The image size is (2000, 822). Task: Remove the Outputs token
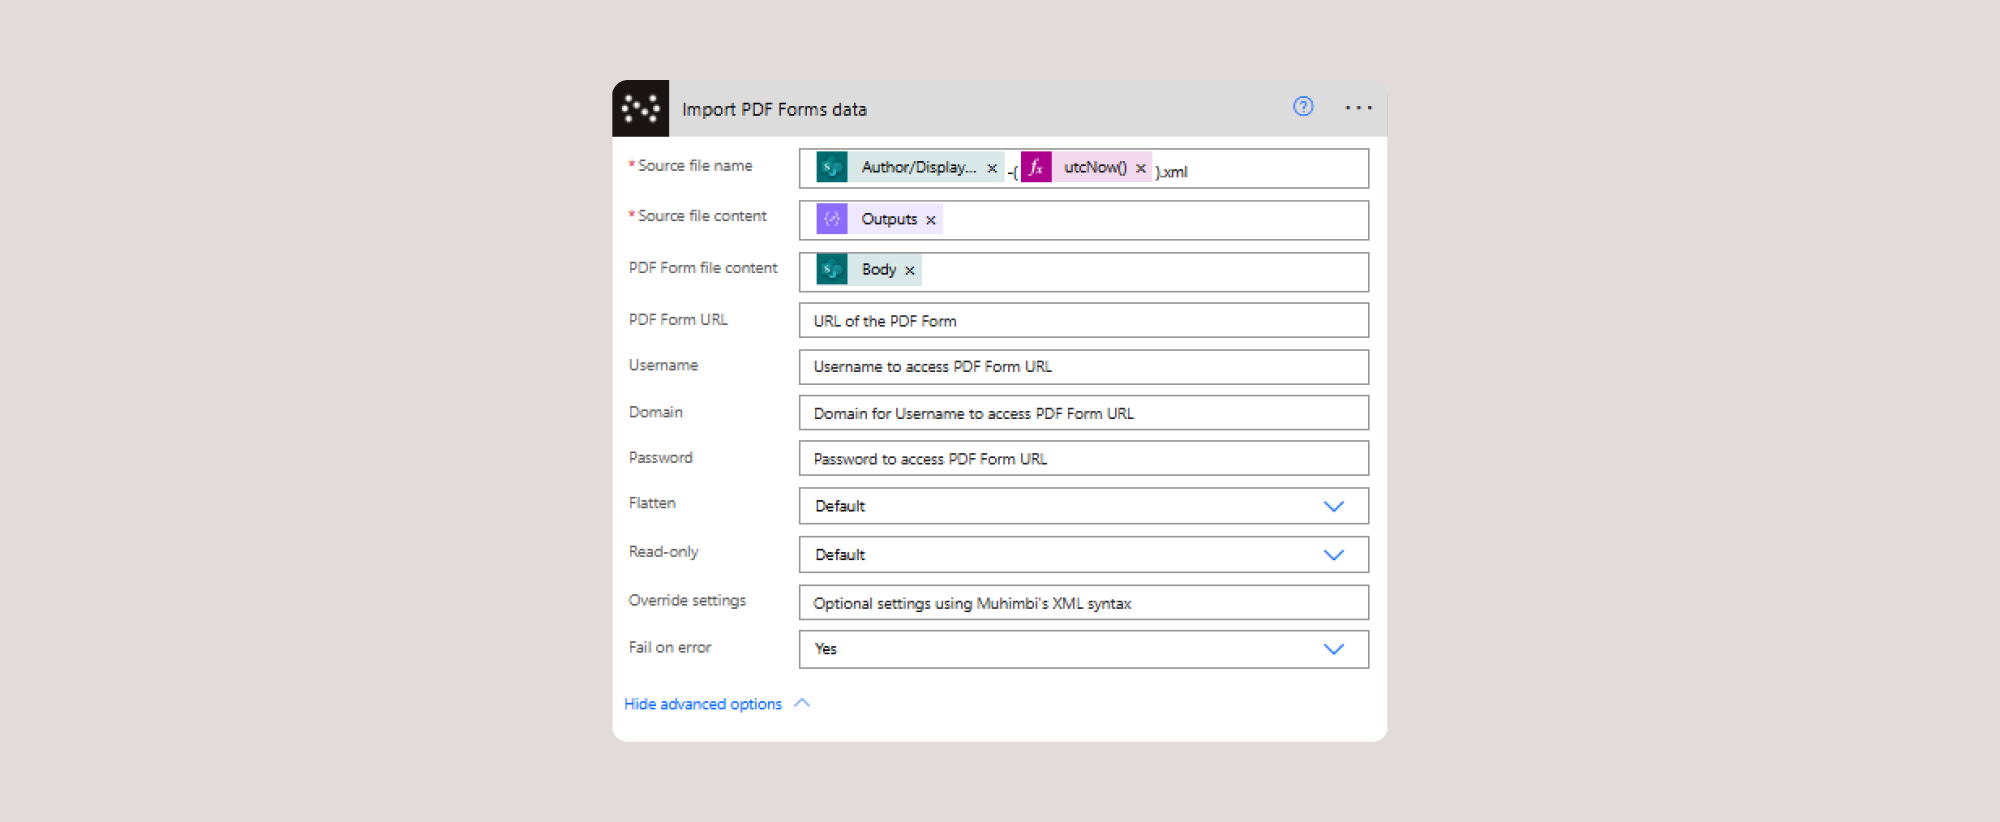pyautogui.click(x=931, y=220)
